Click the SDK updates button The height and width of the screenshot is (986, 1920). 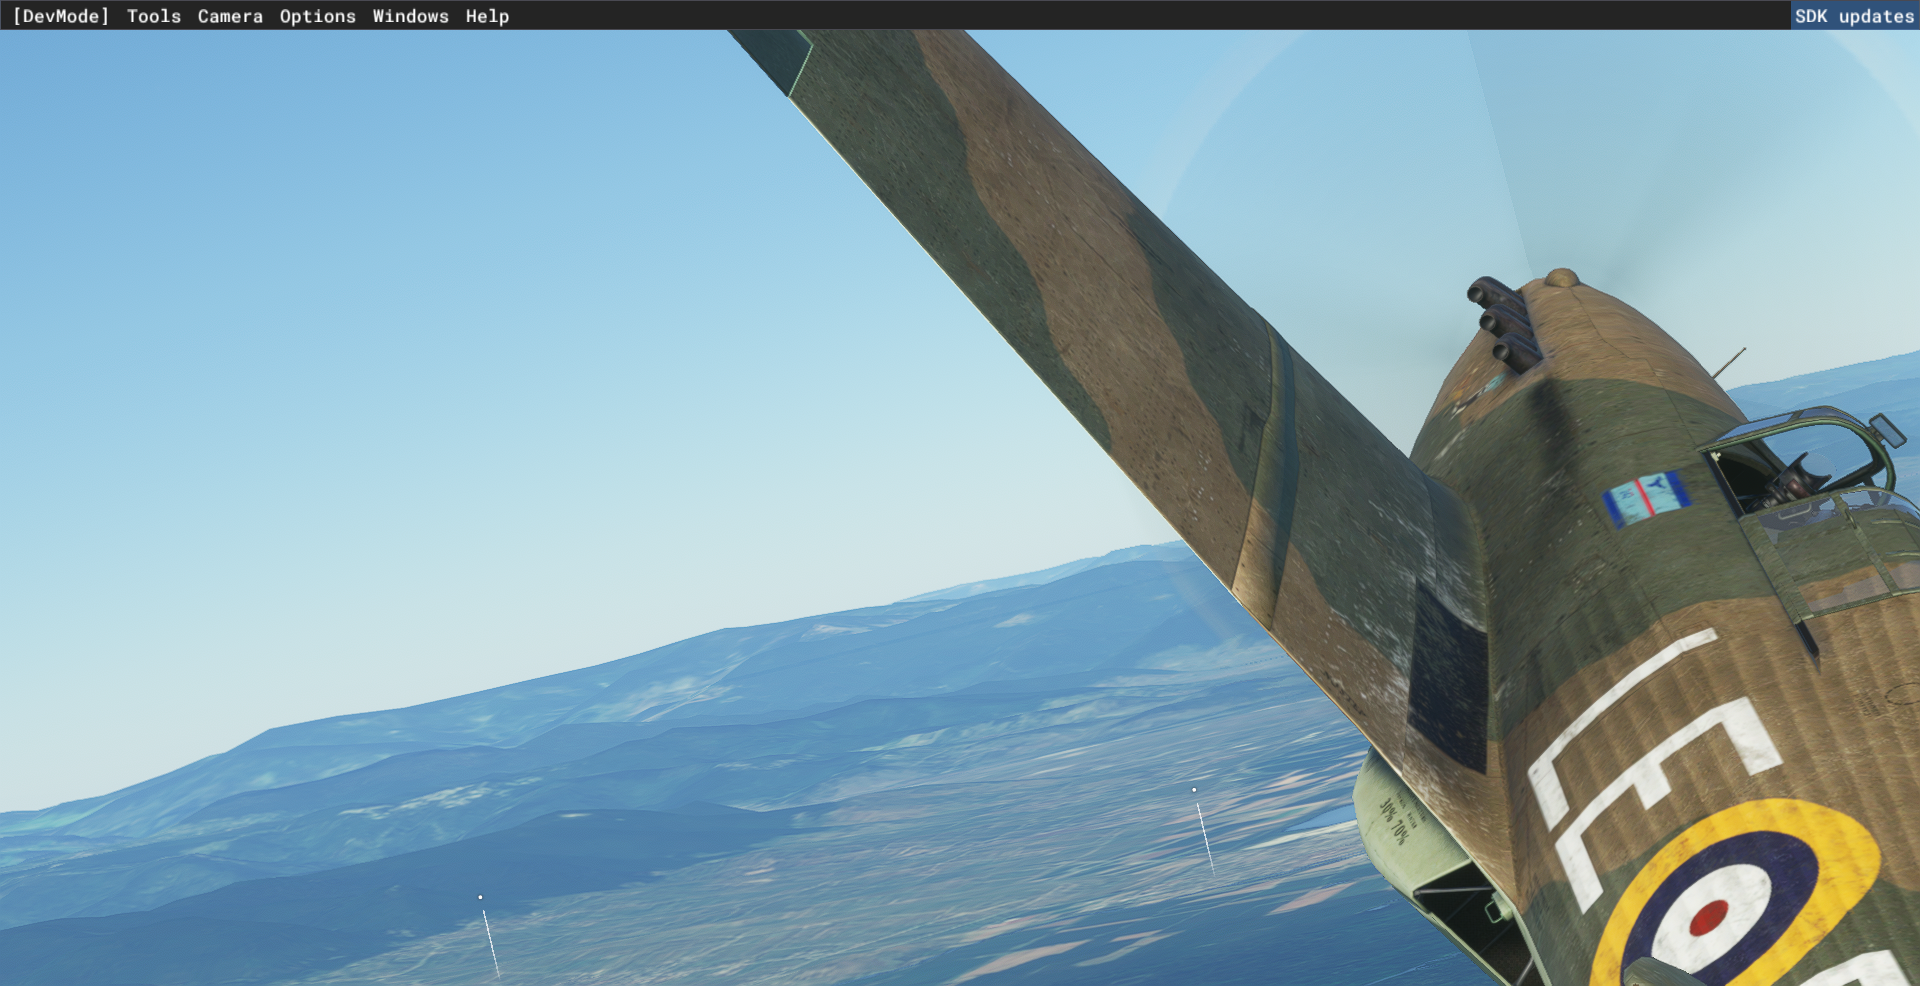coord(1855,16)
